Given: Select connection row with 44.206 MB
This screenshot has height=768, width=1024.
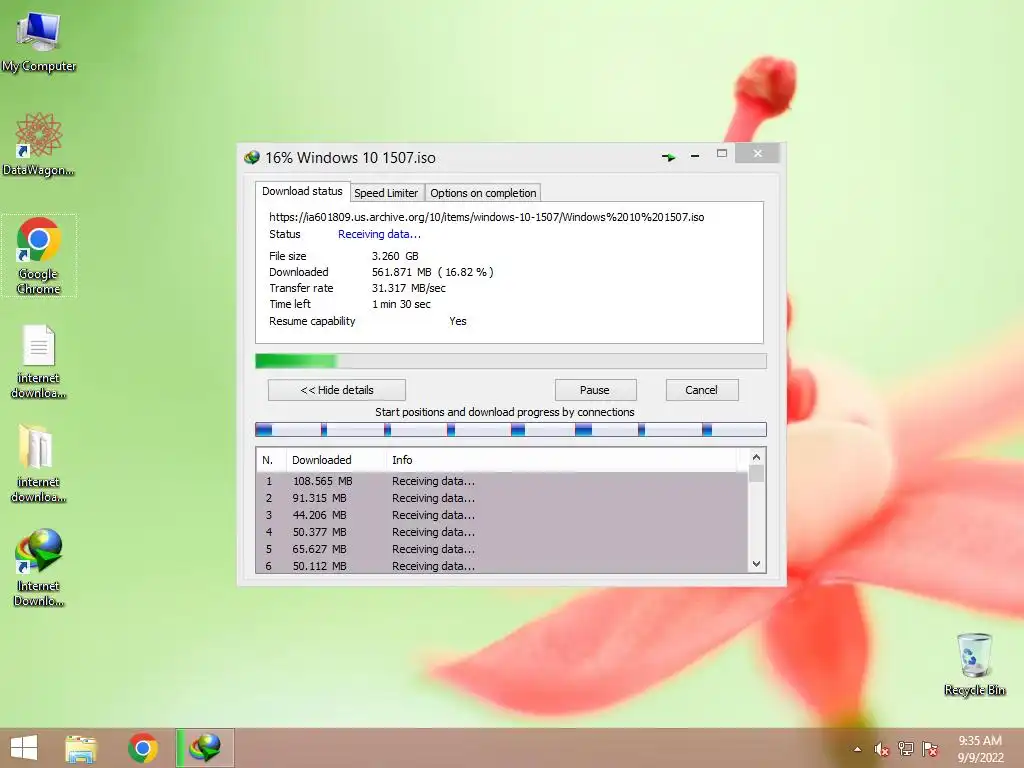Looking at the screenshot, I should pyautogui.click(x=502, y=515).
